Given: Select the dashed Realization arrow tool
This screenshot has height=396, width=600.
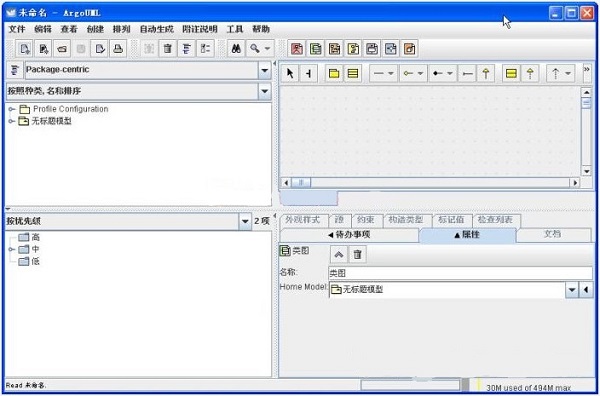Looking at the screenshot, I should coord(530,73).
